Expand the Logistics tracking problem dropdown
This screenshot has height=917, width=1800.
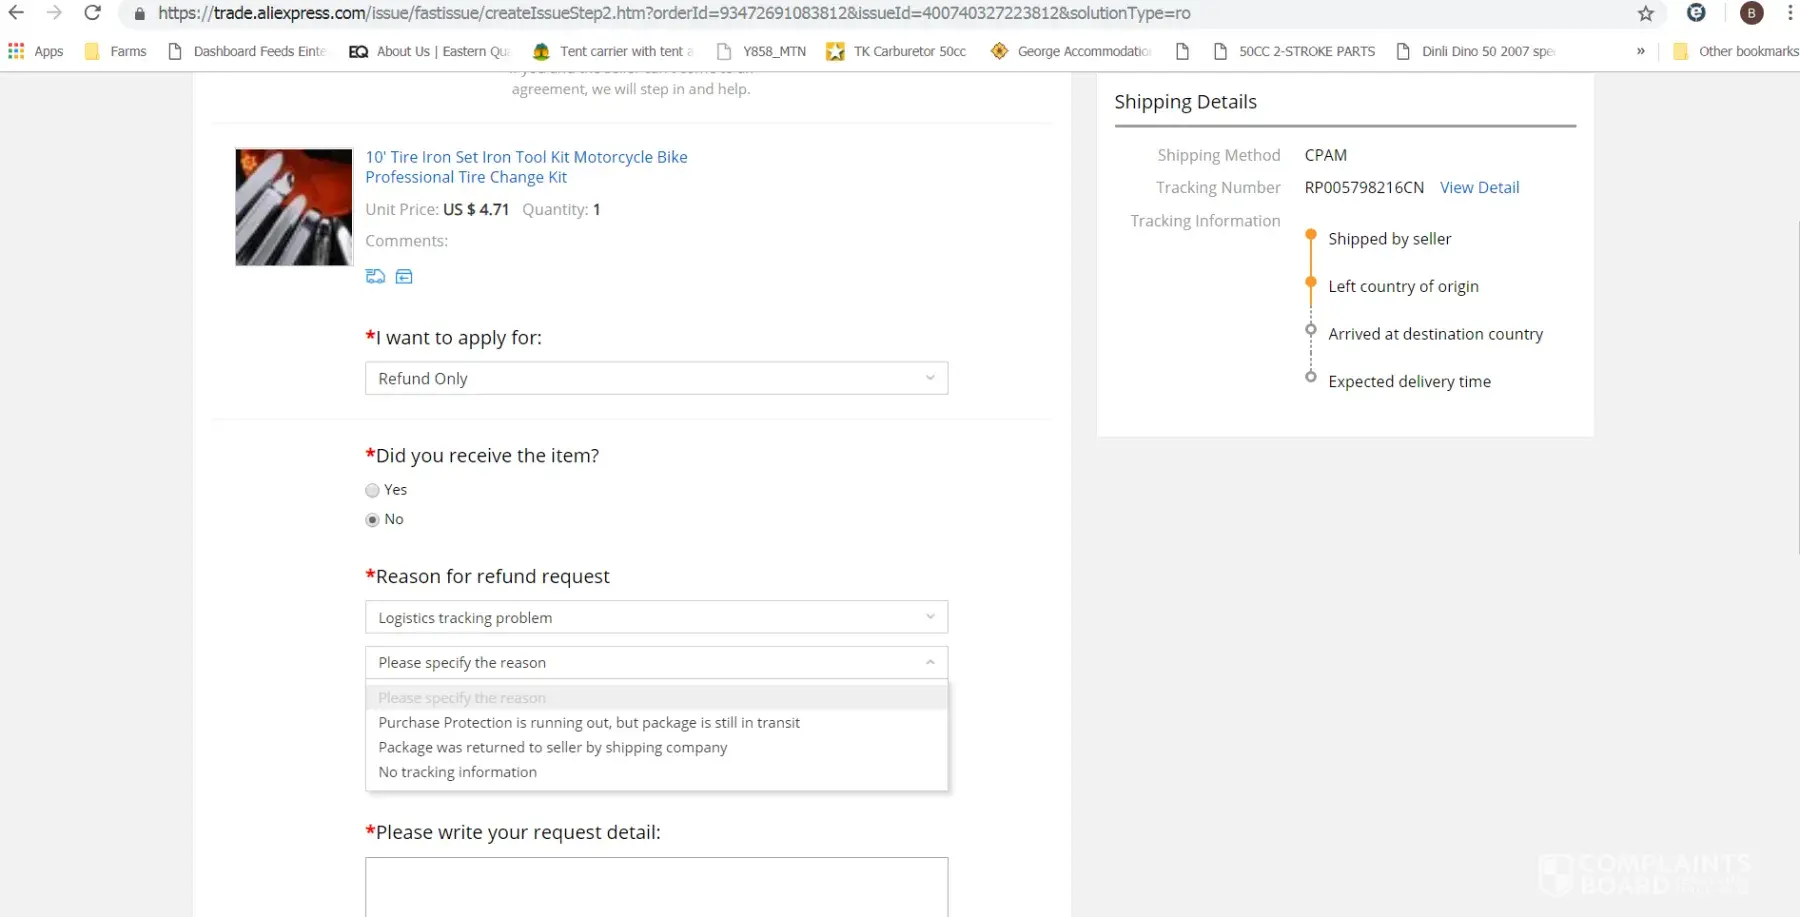656,618
